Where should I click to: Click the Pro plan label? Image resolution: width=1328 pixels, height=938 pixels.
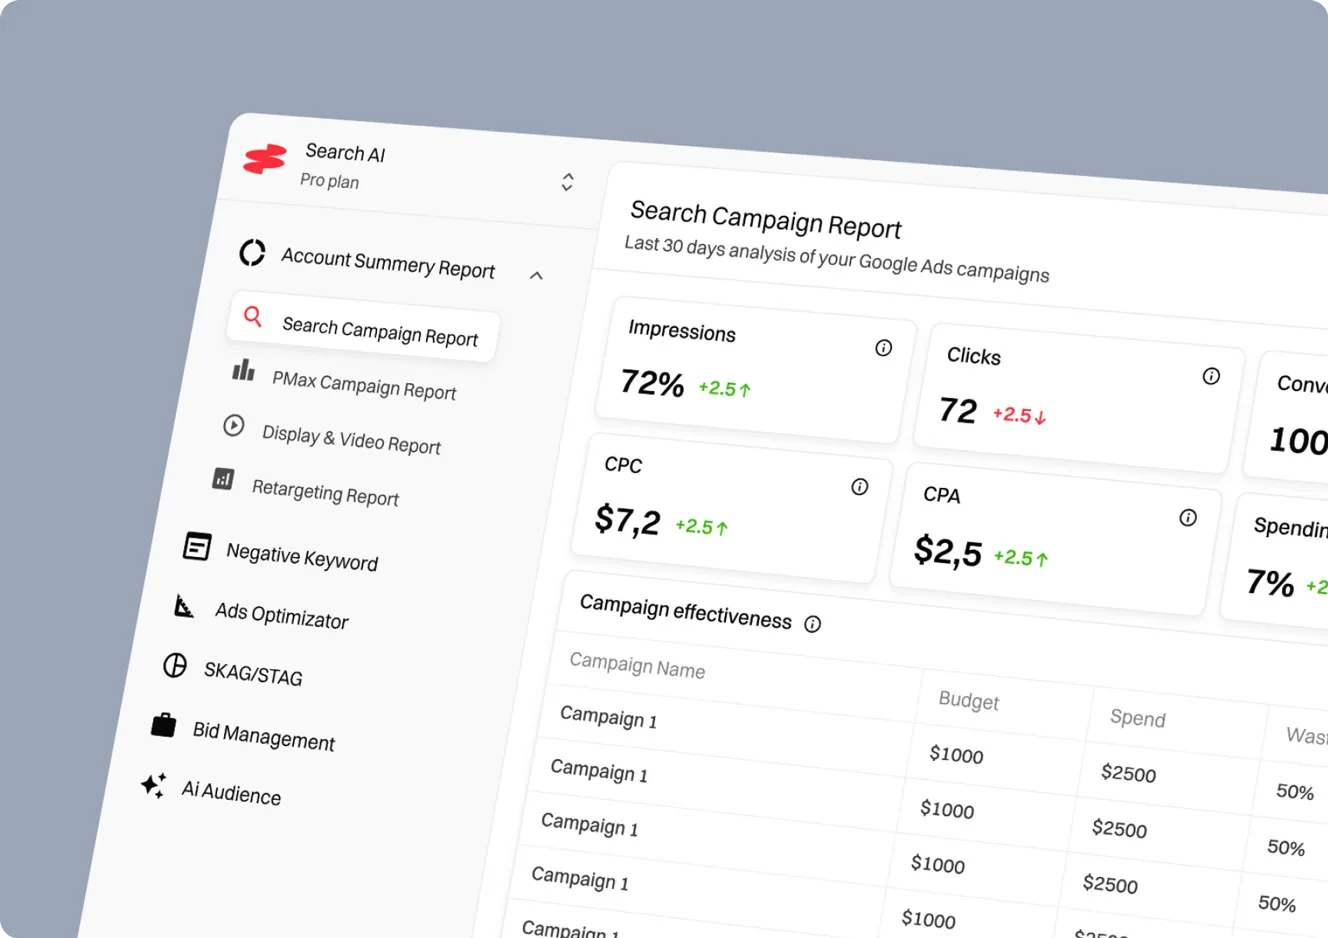pos(329,180)
